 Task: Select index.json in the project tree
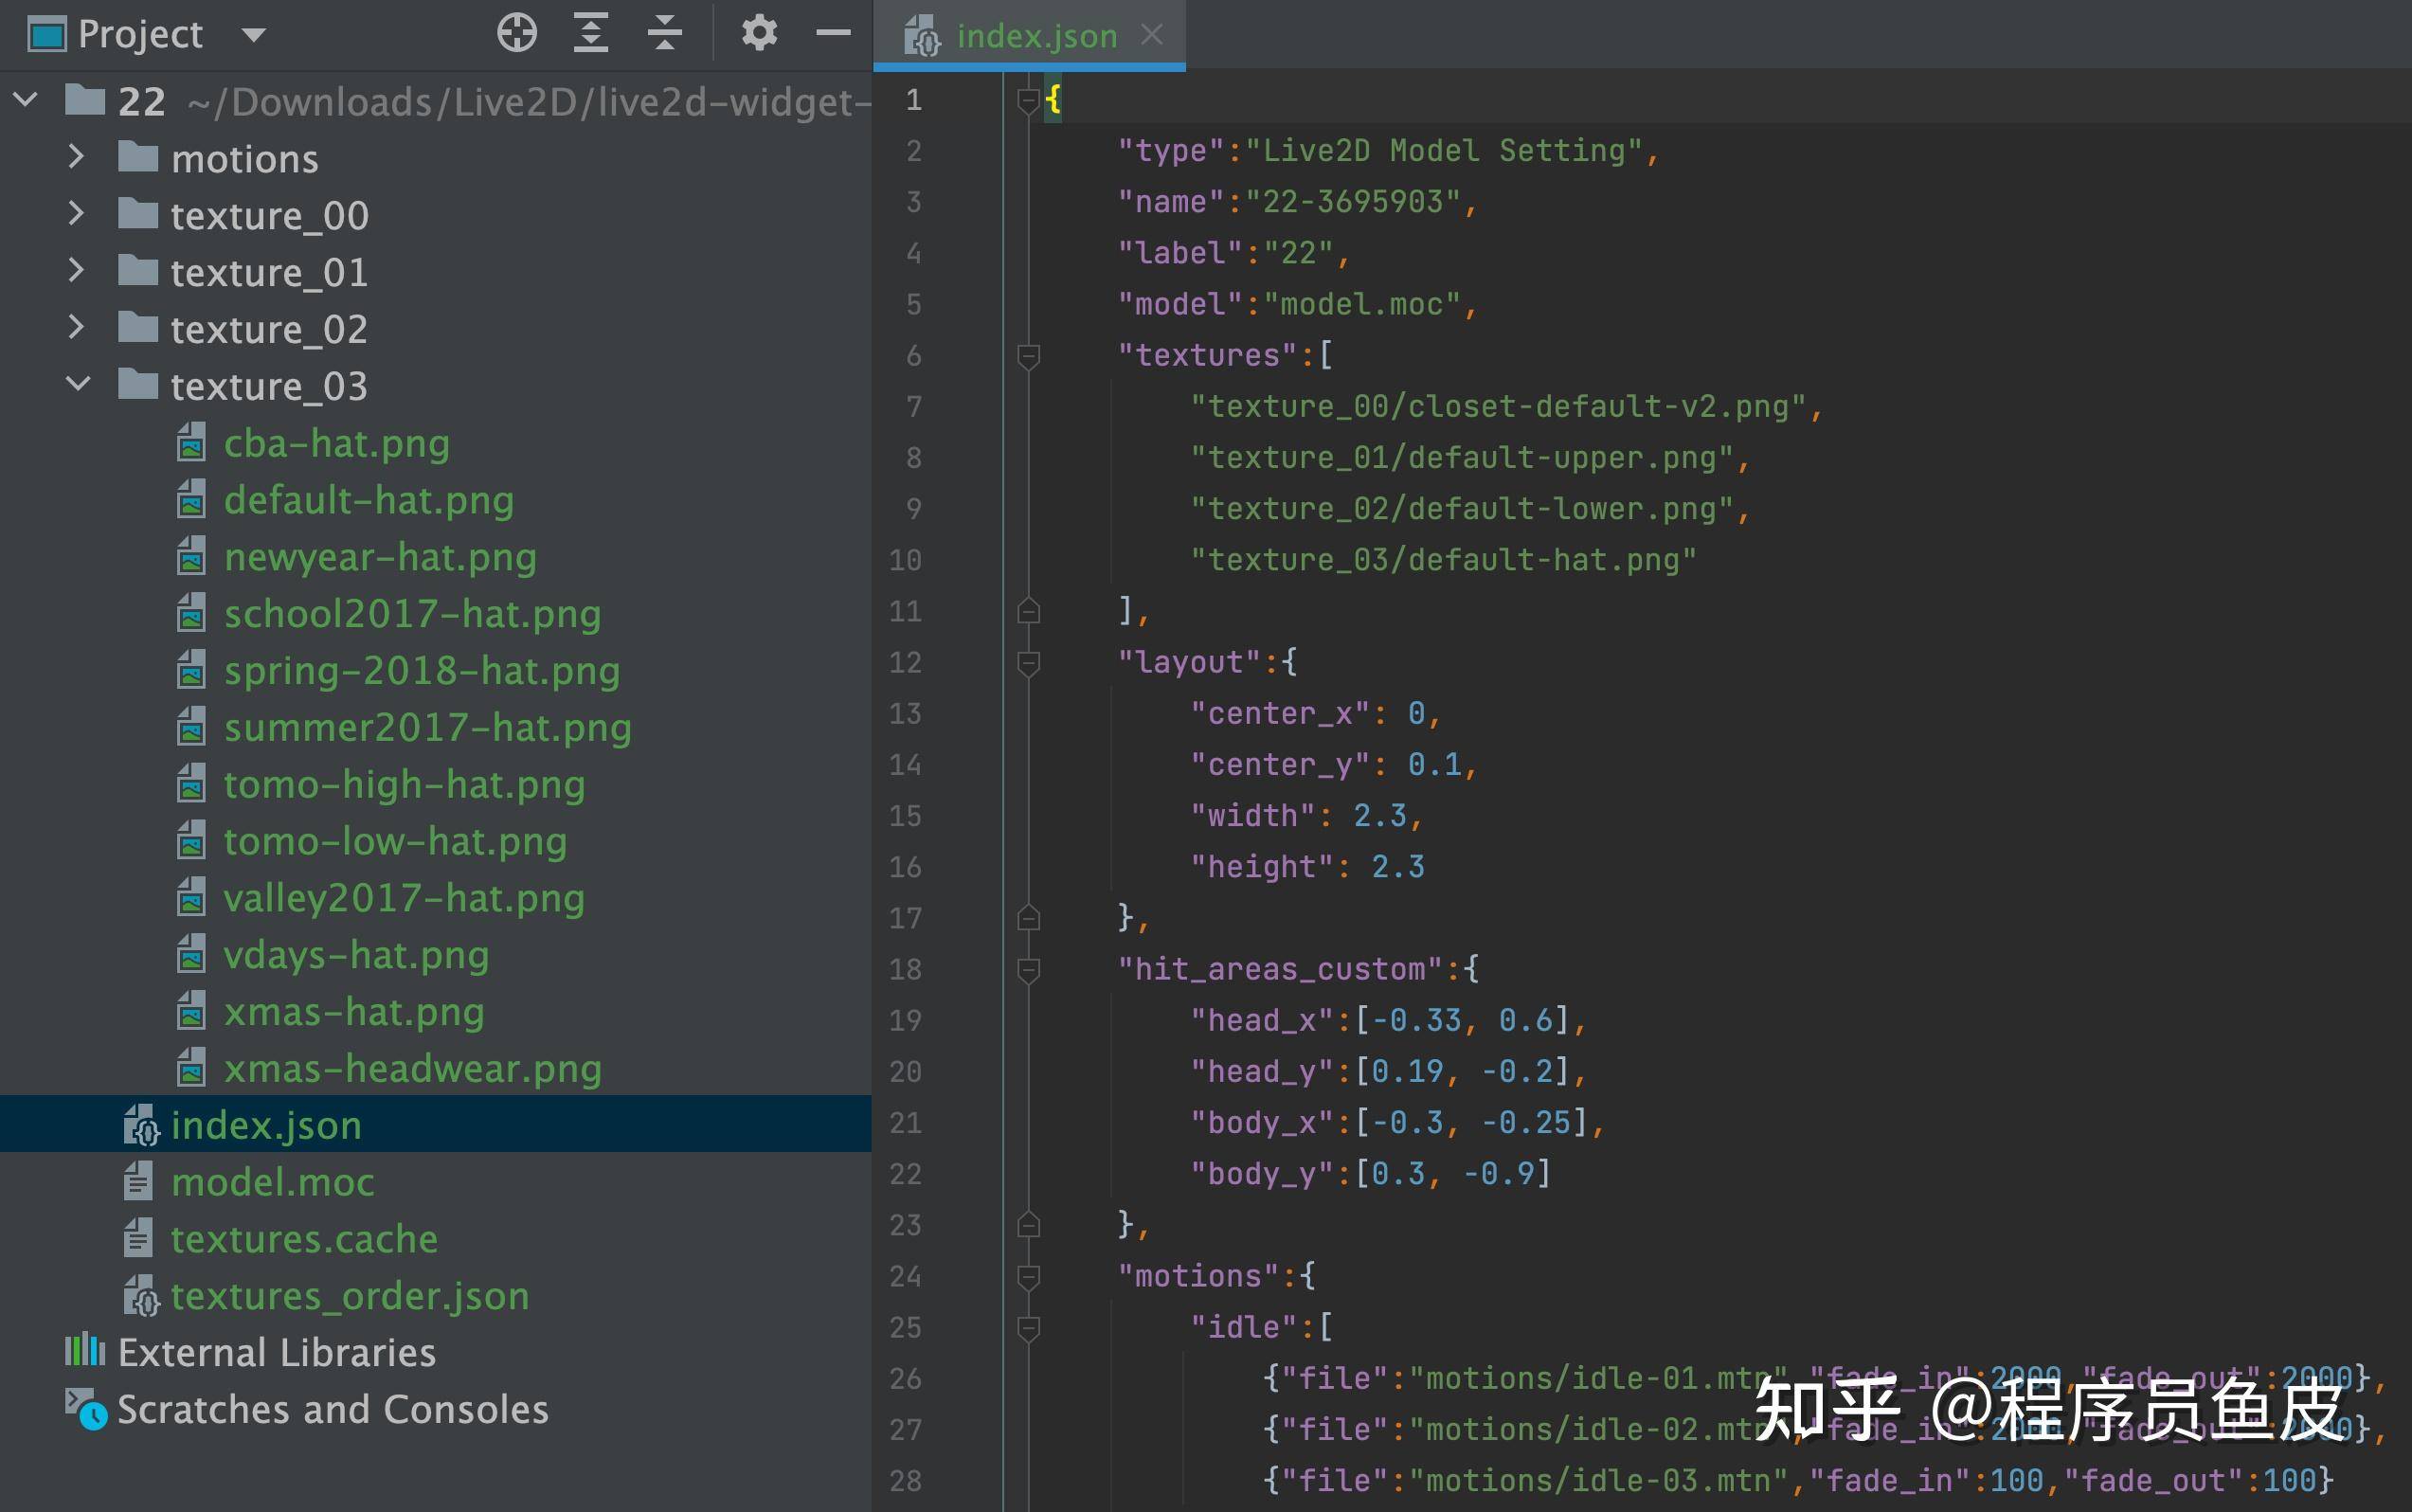pos(435,1124)
